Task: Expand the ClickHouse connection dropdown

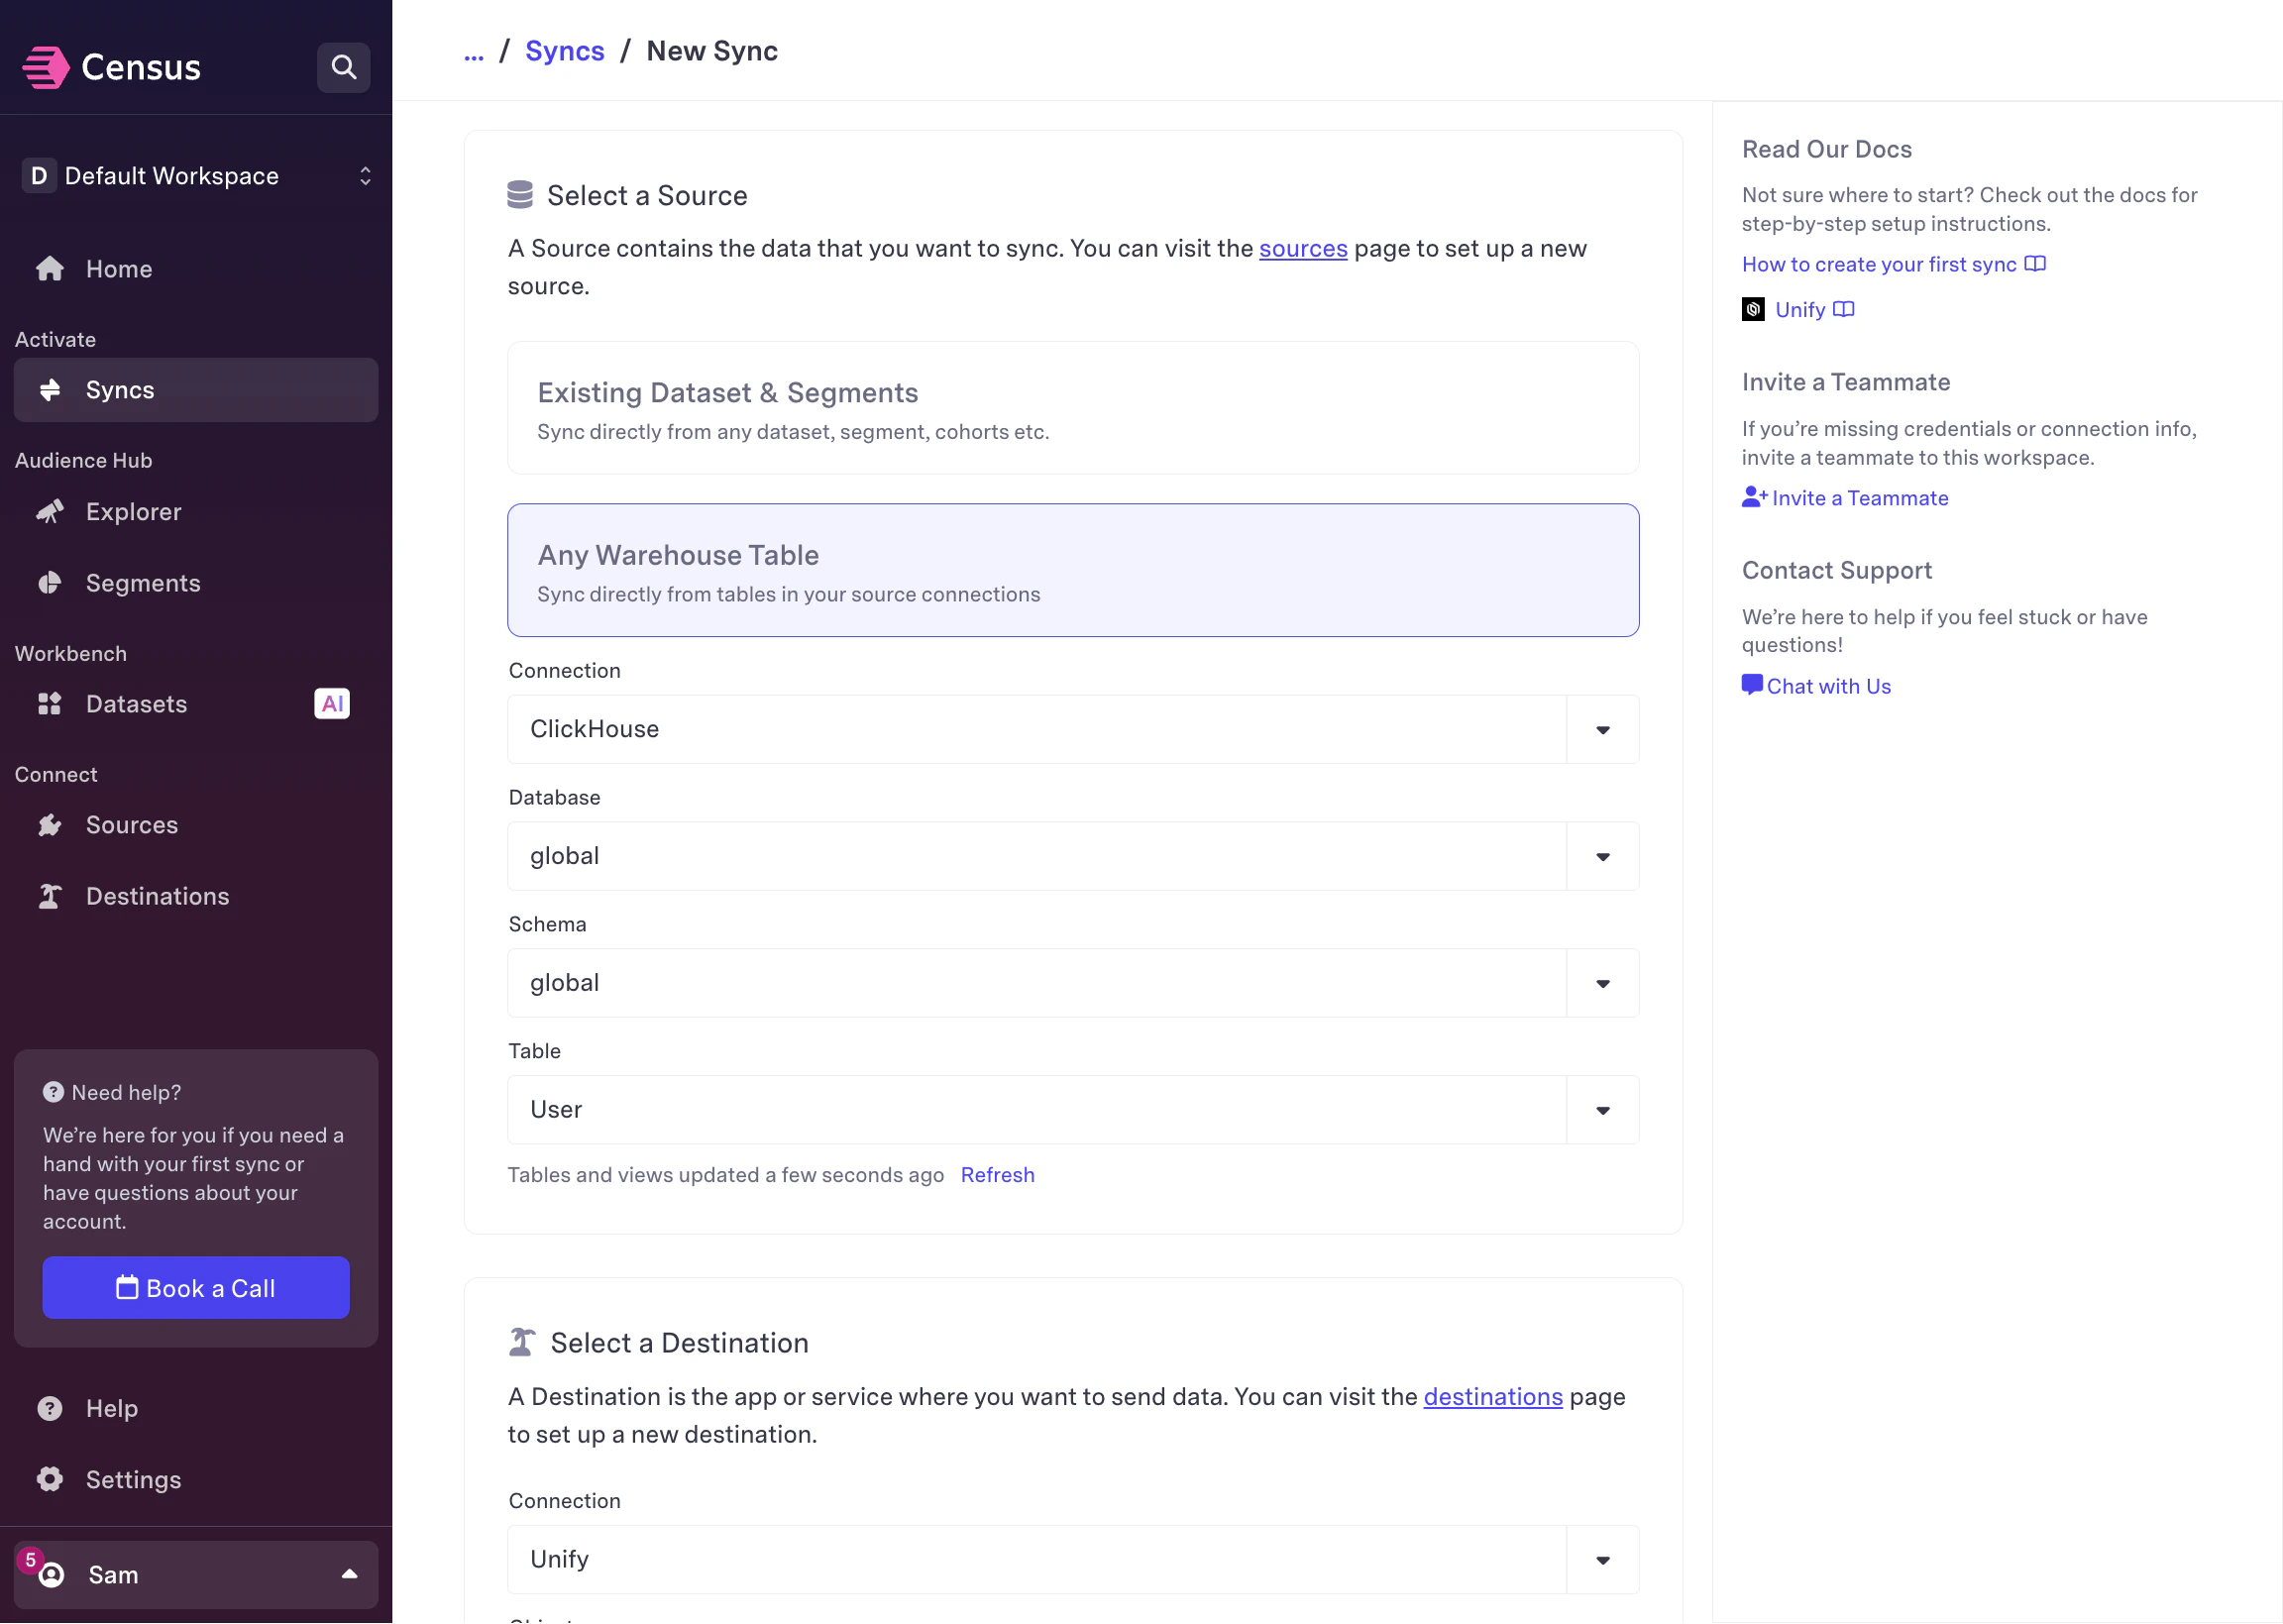Action: (x=1602, y=730)
